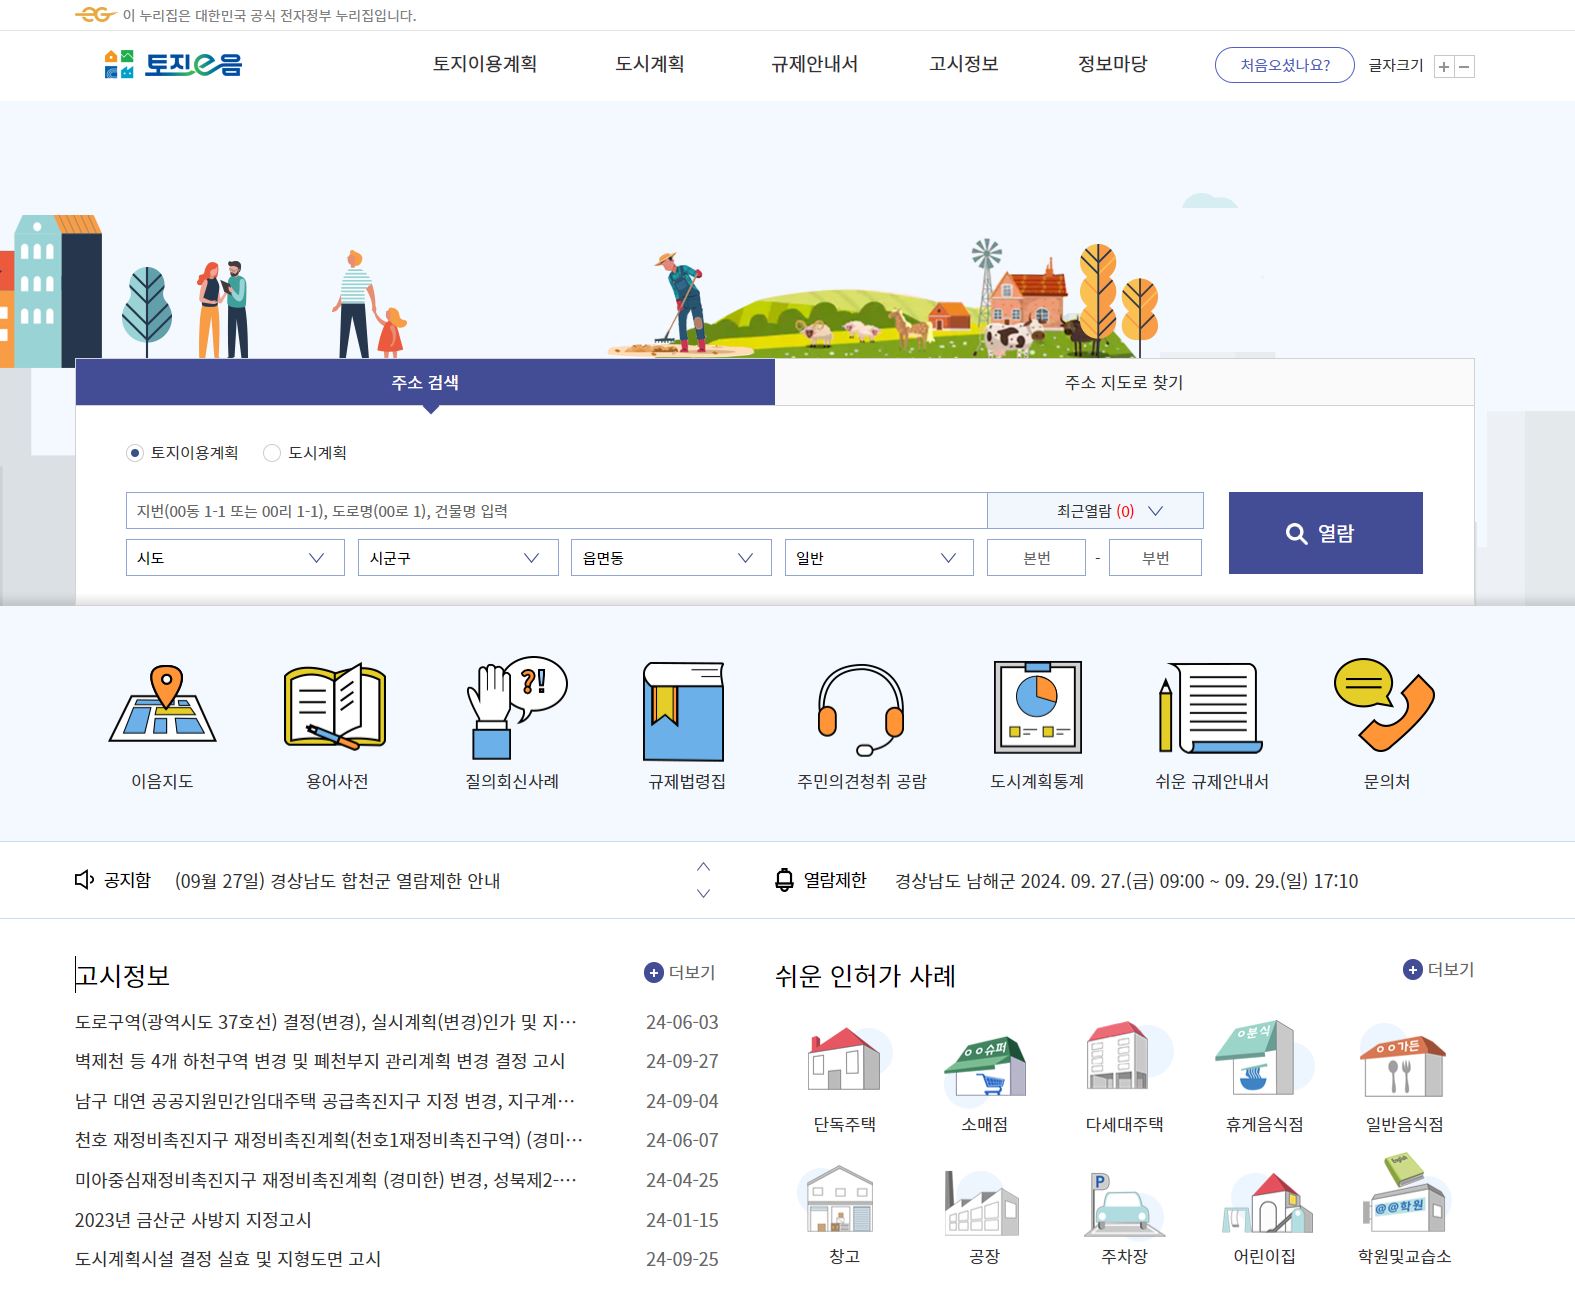Open the 이음지도 map icon
Screen dimensions: 1575x1293
click(x=162, y=706)
